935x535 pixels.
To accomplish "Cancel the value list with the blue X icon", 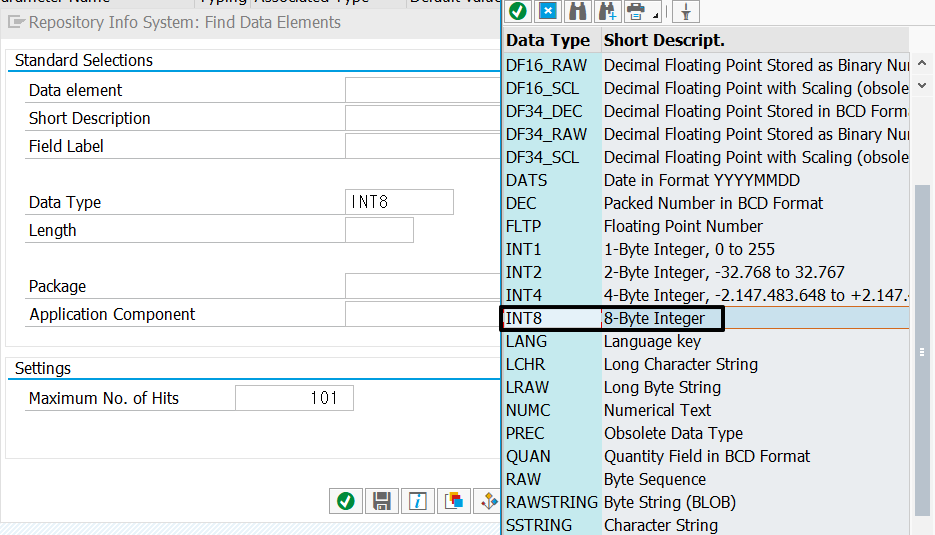I will [x=547, y=11].
